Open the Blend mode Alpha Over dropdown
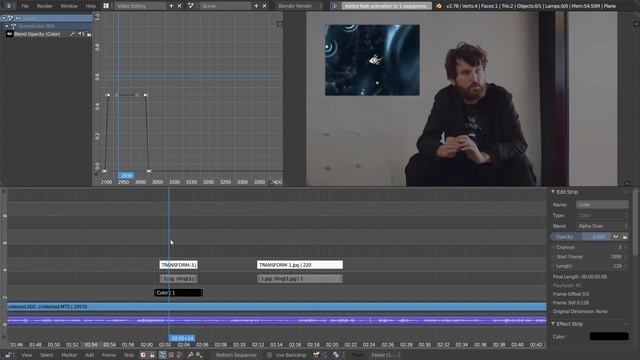This screenshot has width=640, height=360. click(602, 226)
